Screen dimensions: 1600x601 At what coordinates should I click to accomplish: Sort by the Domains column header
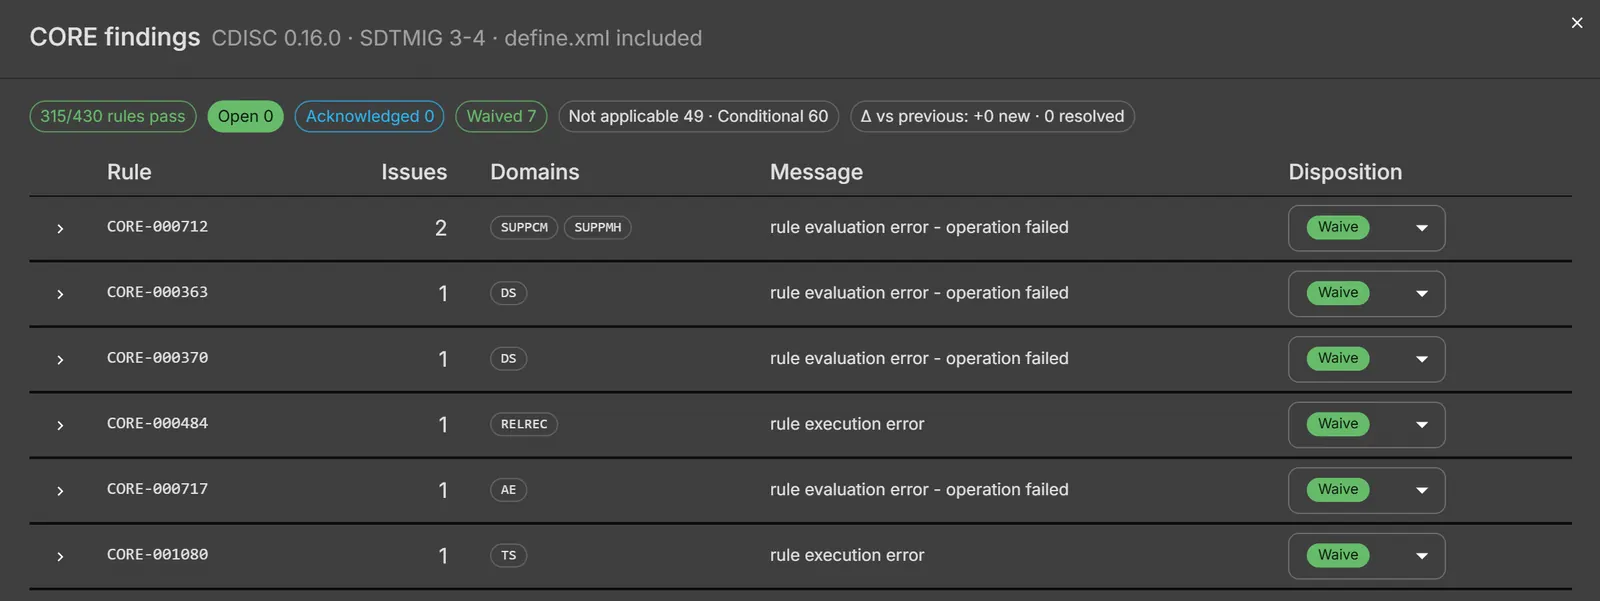point(535,172)
